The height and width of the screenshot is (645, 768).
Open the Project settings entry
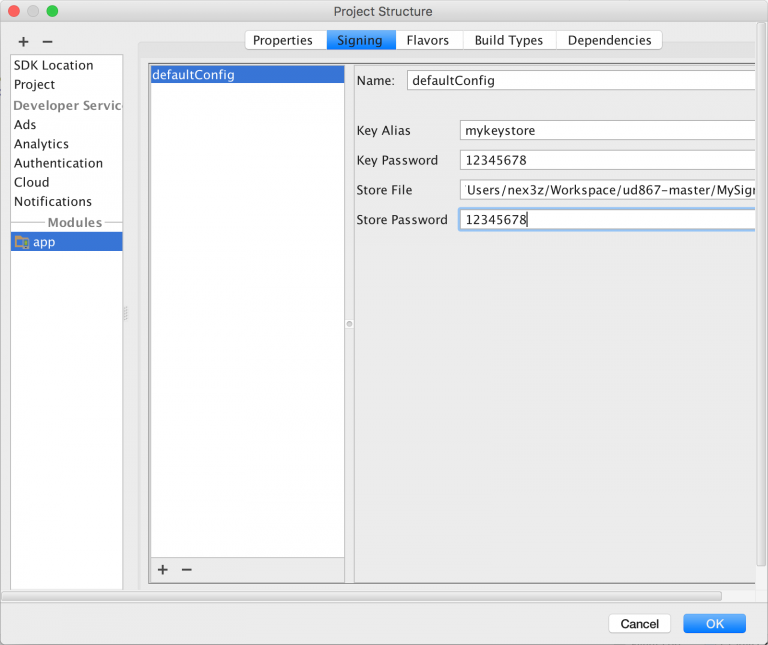point(35,85)
